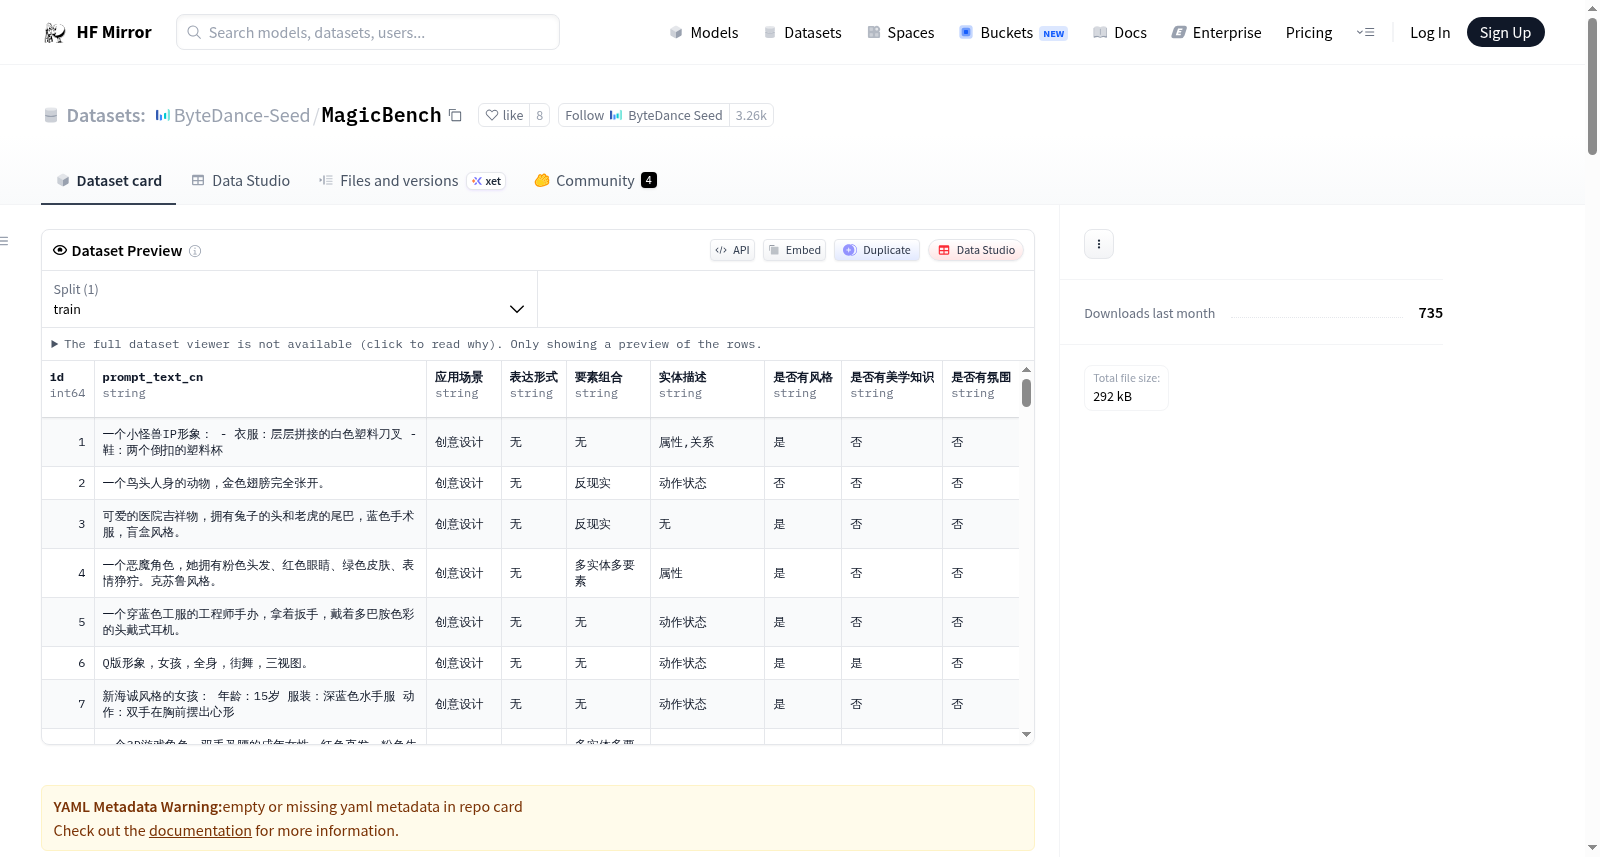Click '多实体多要素' cell in row 4
This screenshot has width=1600, height=857.
pos(608,573)
